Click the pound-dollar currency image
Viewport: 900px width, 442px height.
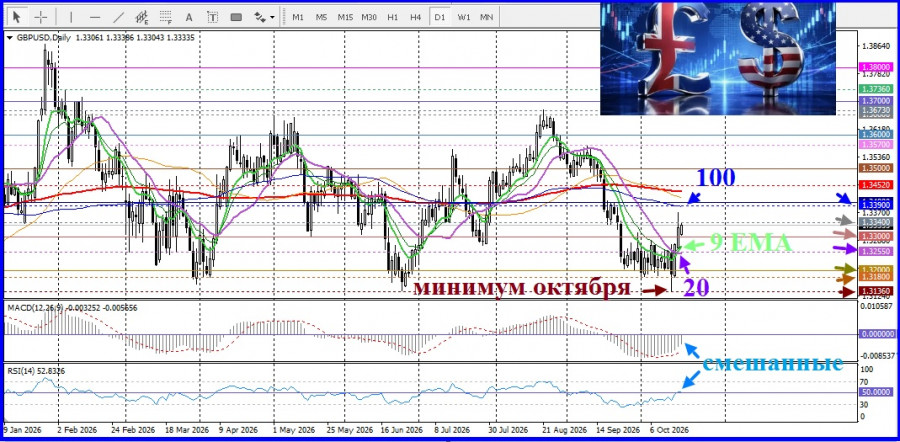click(x=718, y=58)
